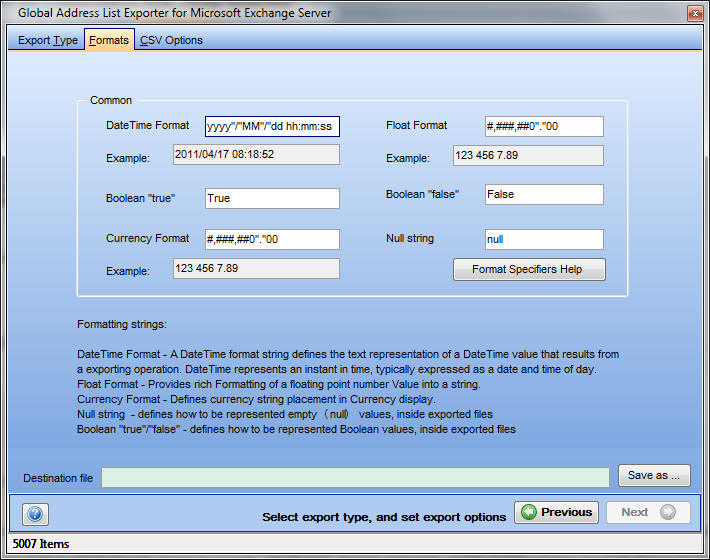Click the Destination file field
The image size is (710, 560).
click(355, 478)
